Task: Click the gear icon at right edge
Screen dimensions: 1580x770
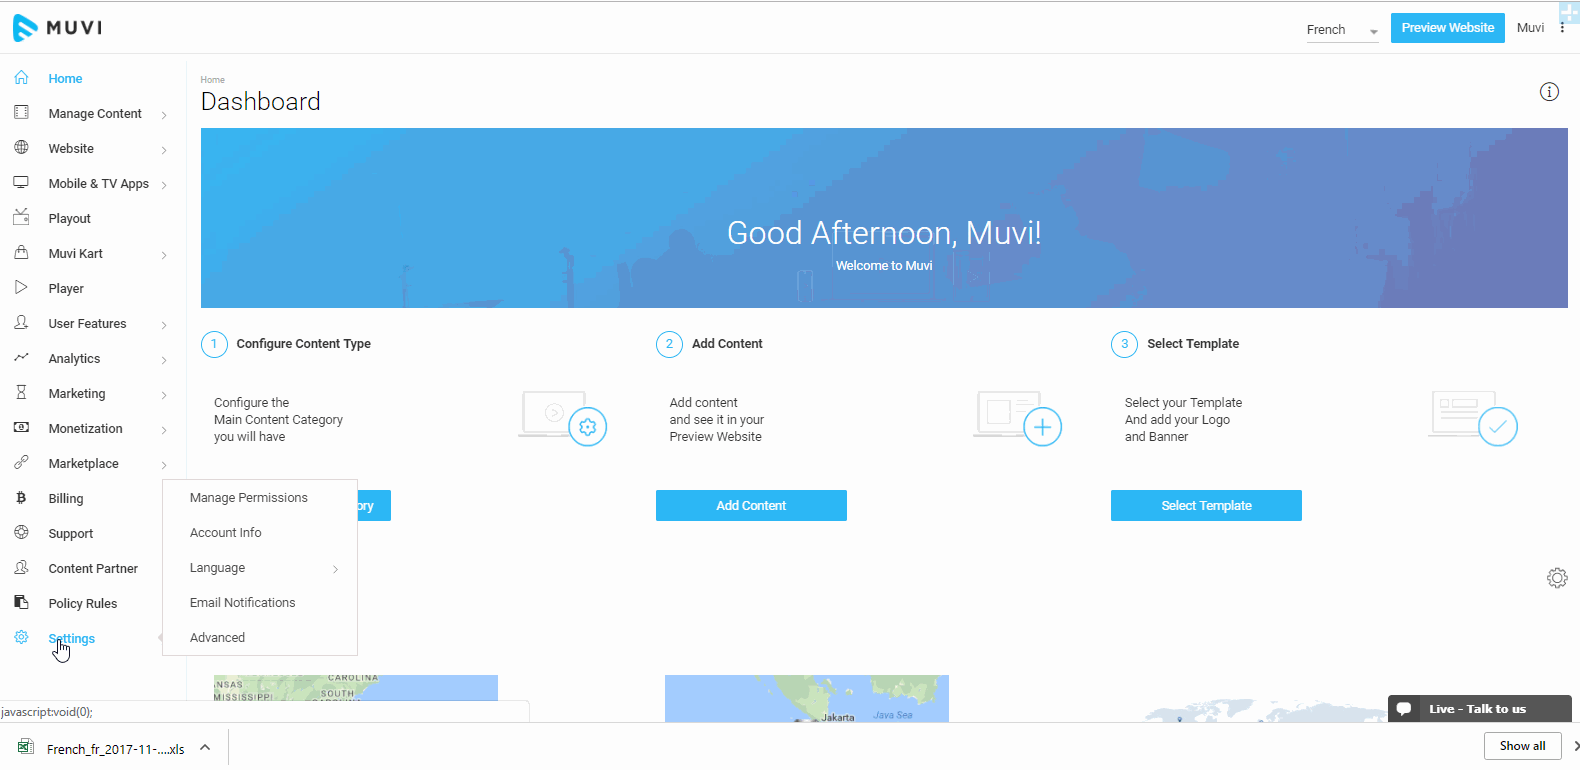Action: pyautogui.click(x=1557, y=578)
